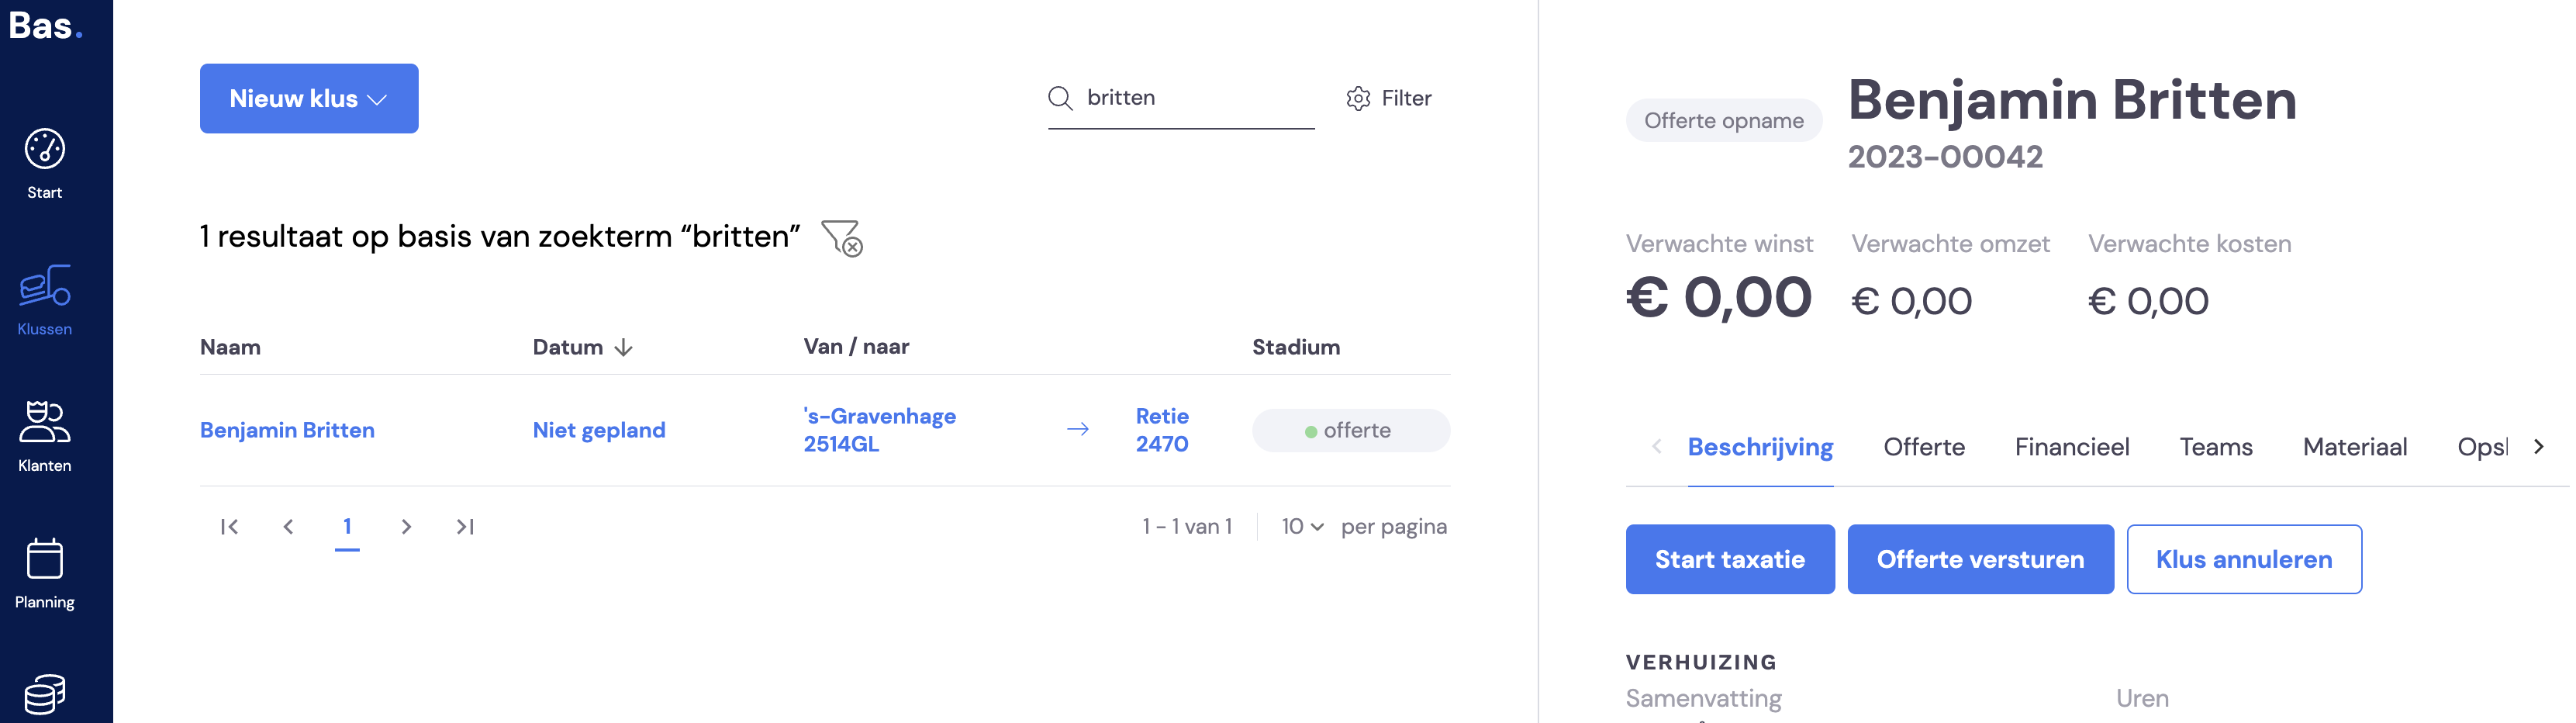Go to Klussen in sidebar
Screen dimensions: 2576x723
44,300
